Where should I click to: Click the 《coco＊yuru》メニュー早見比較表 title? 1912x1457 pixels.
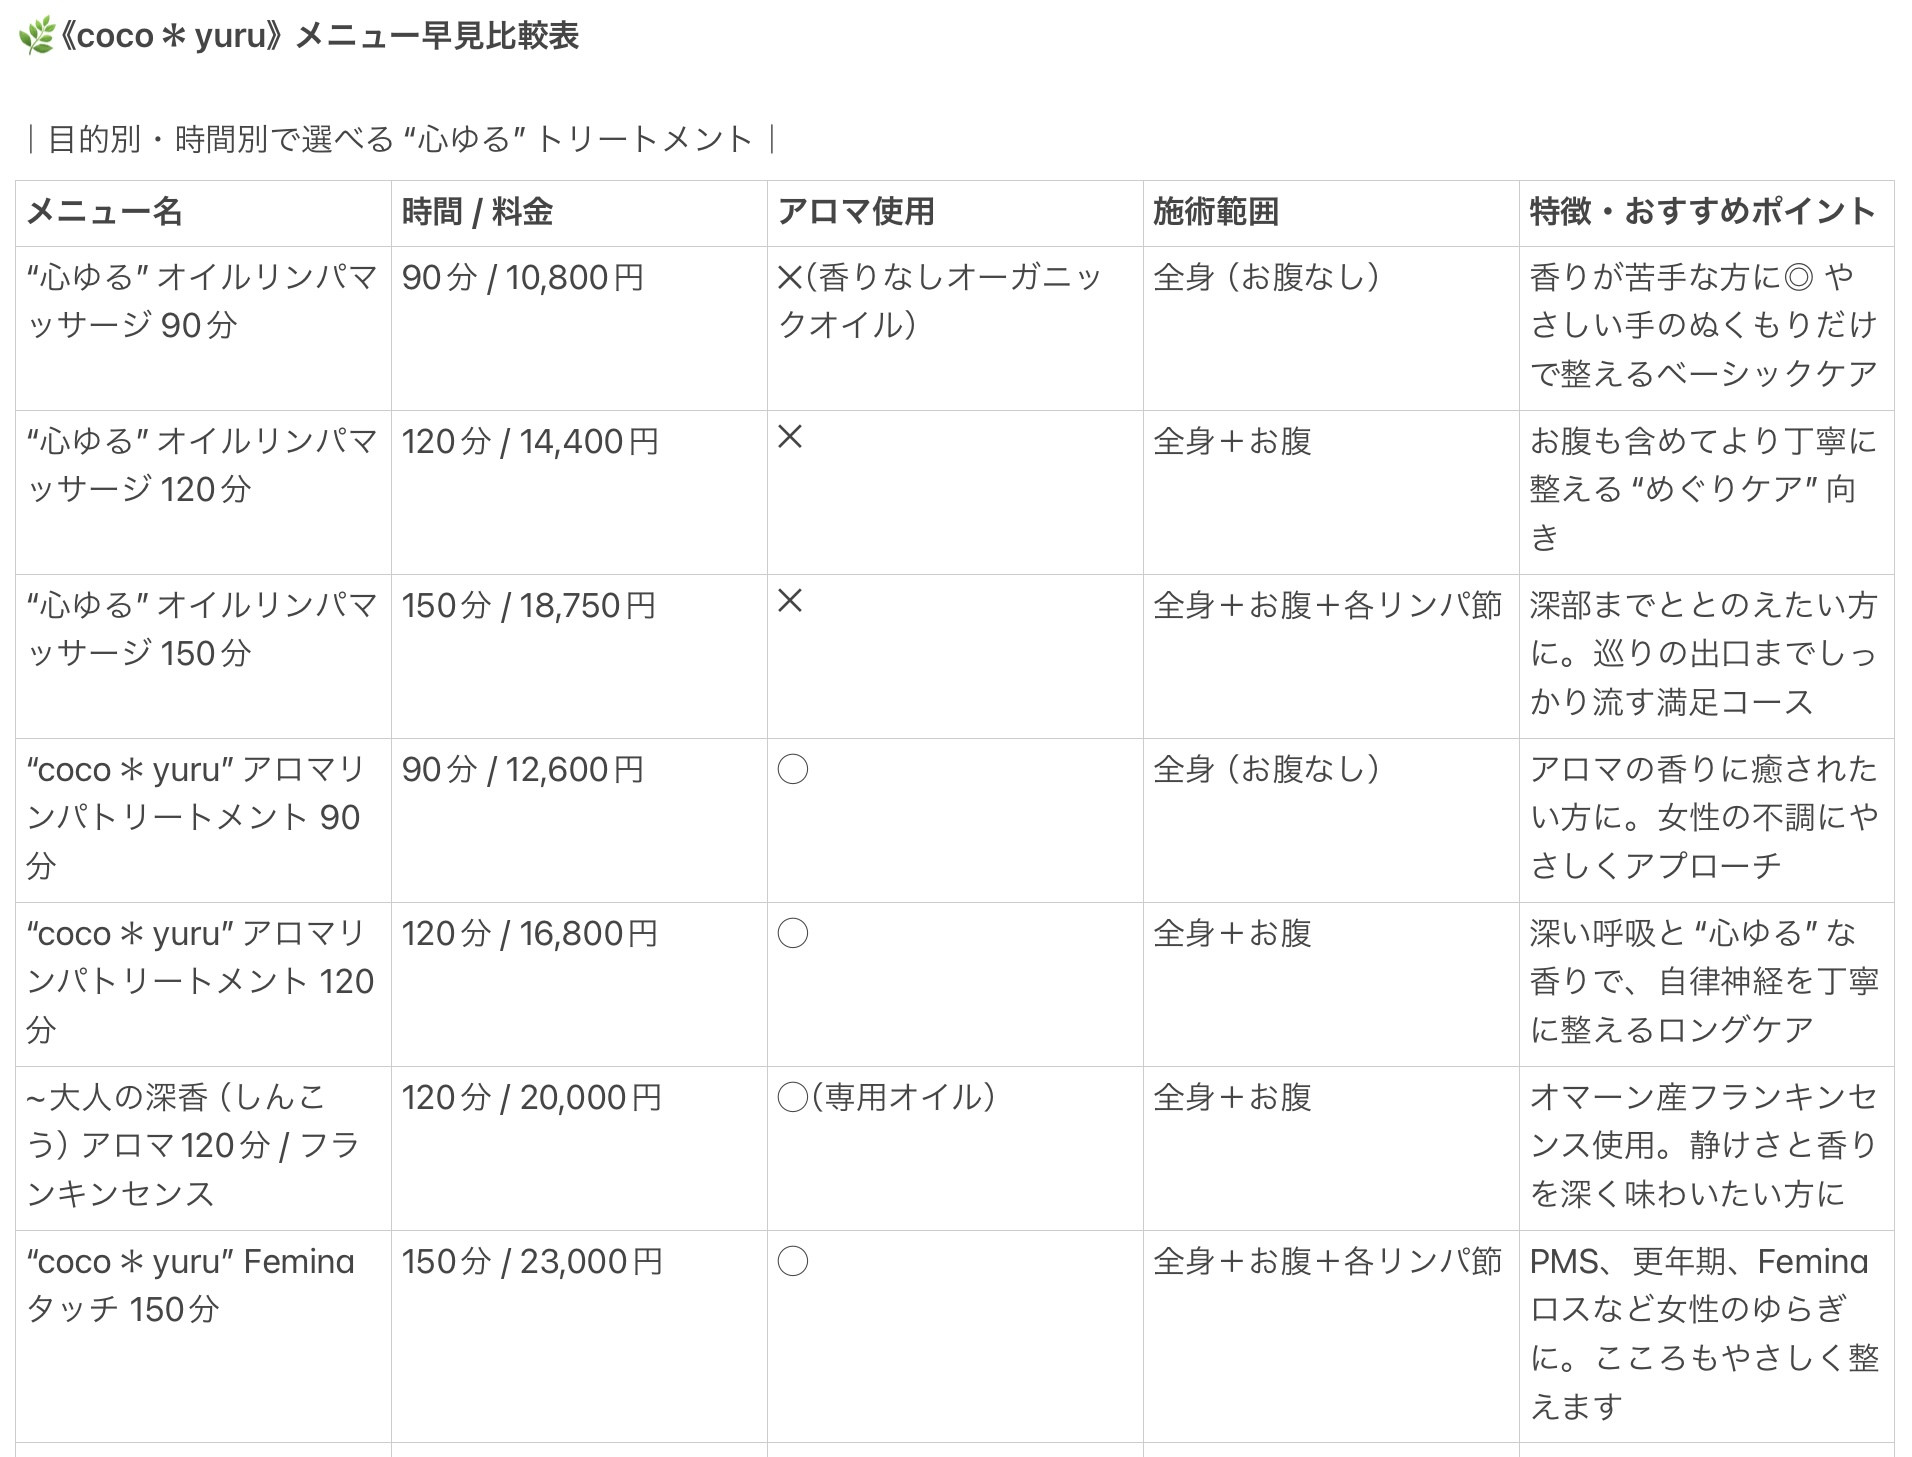click(318, 37)
